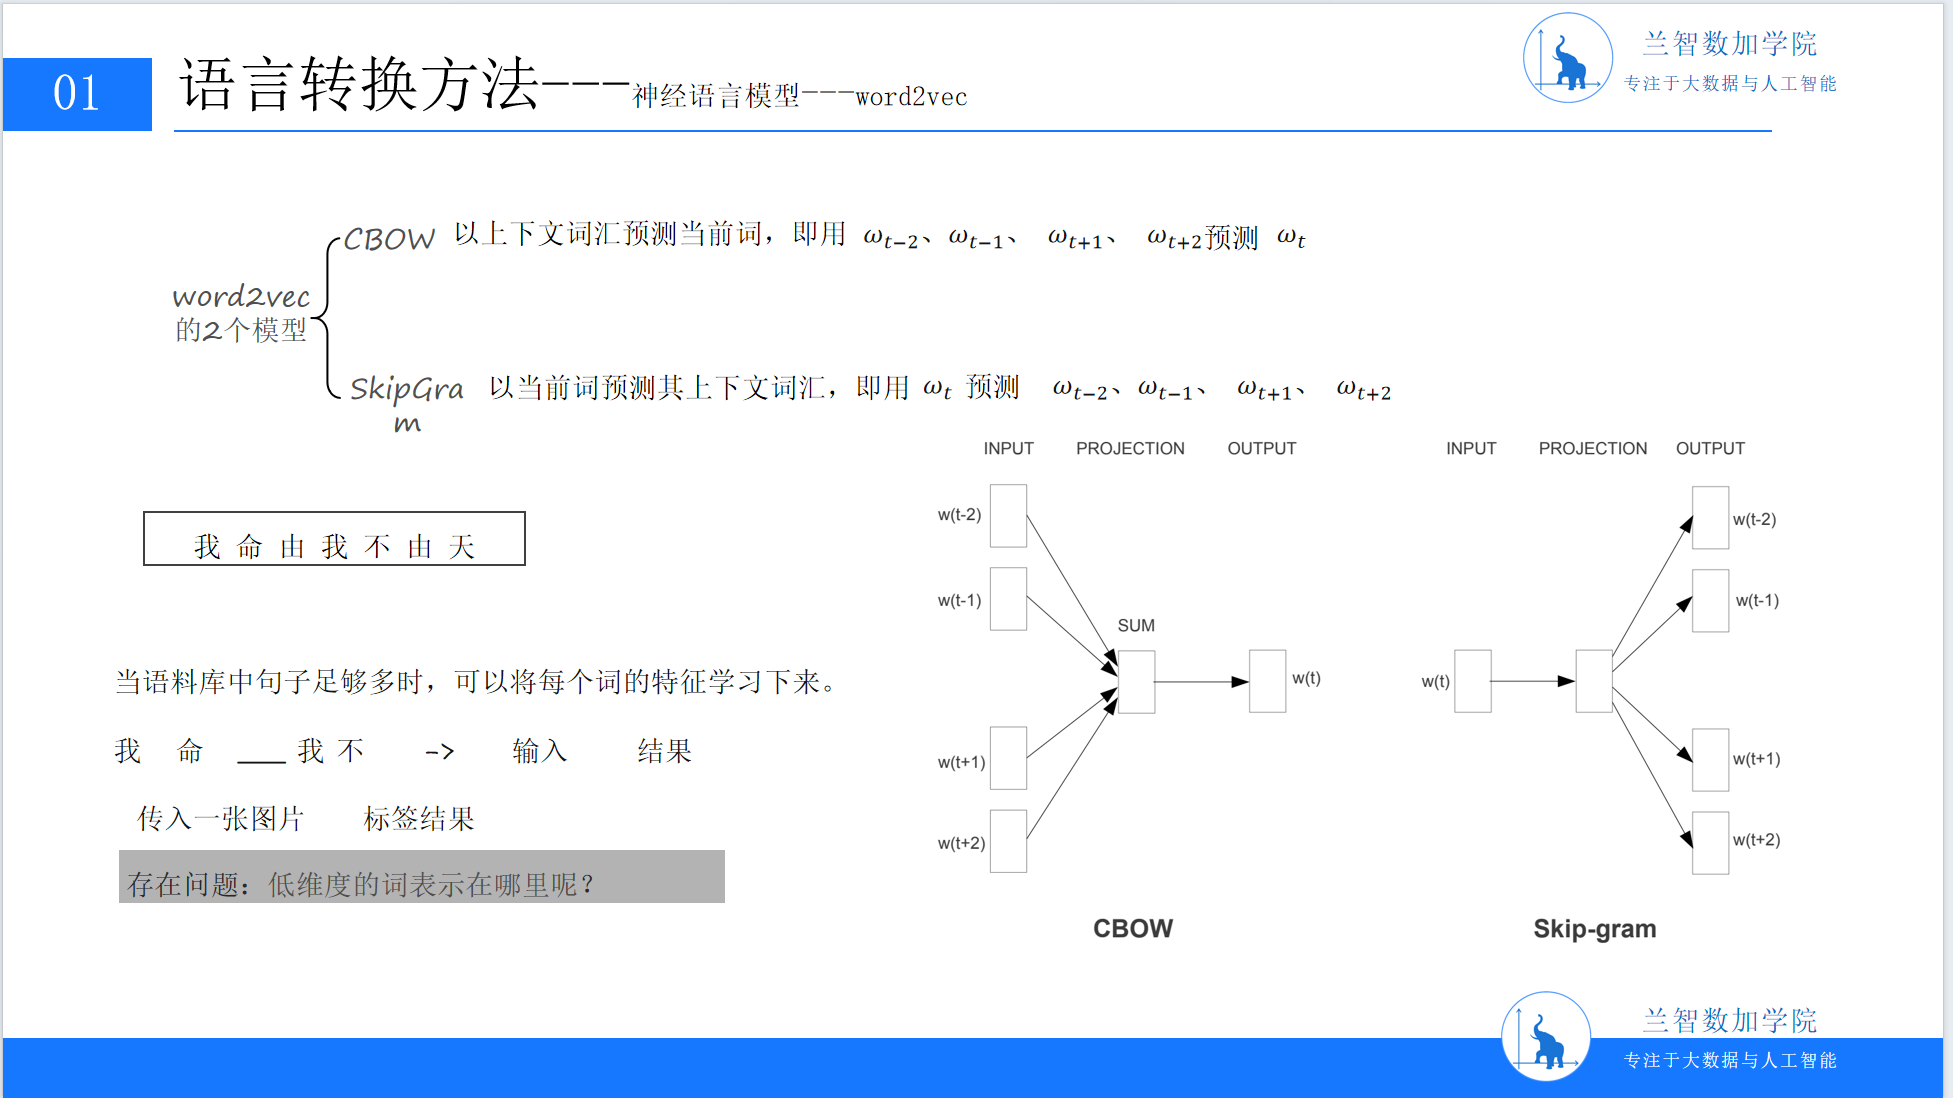Click the Skip-gram output box w(t+2)

1711,843
